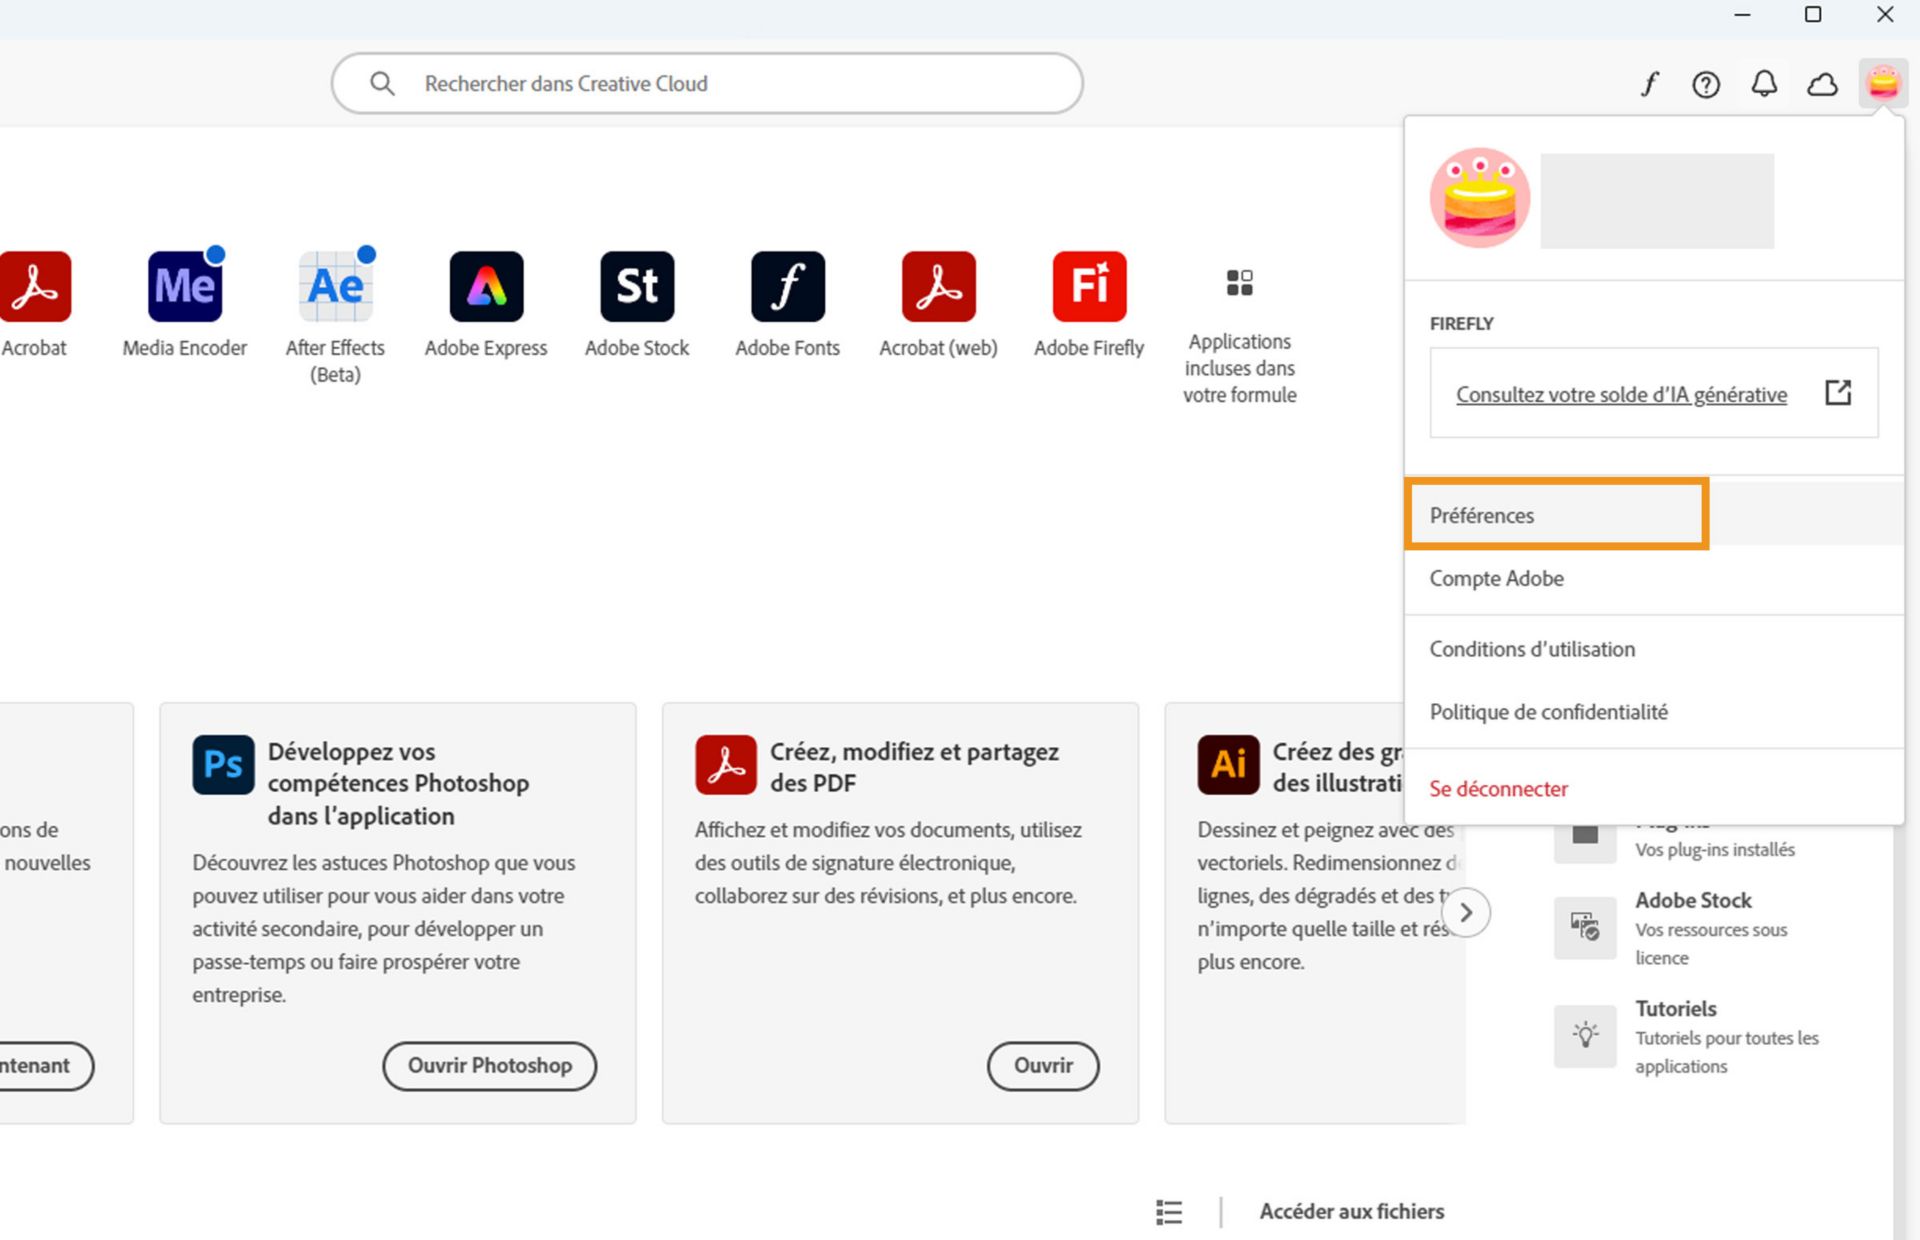Click the Adobe Stock app icon

637,287
